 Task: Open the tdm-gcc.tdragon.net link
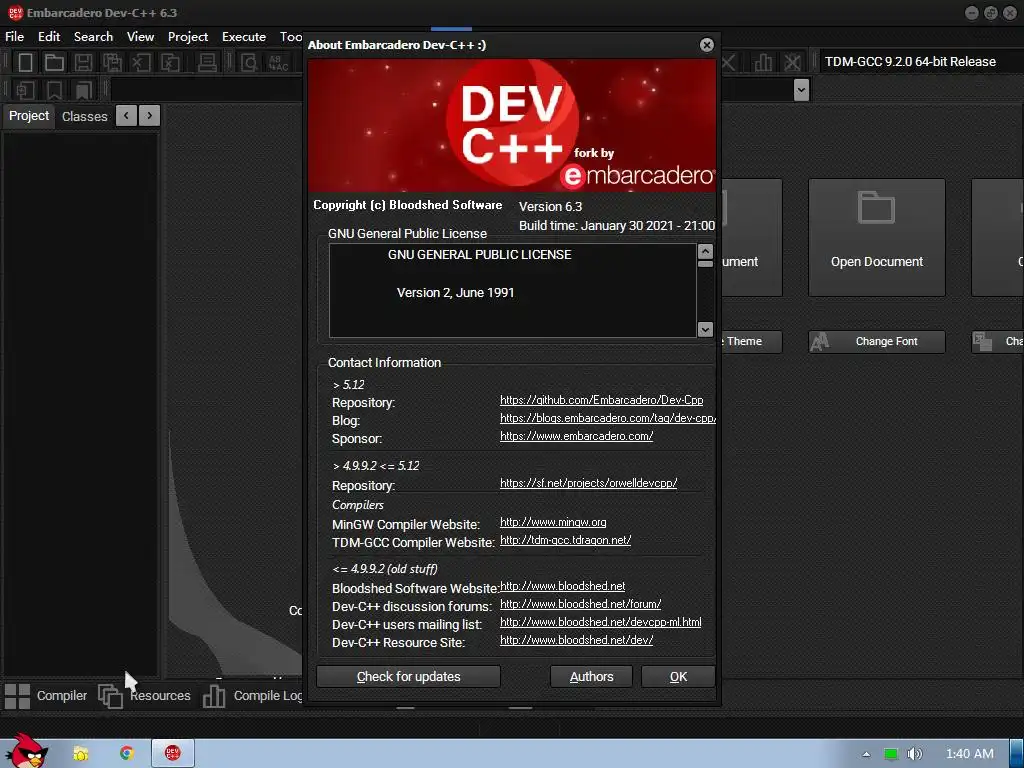[566, 540]
